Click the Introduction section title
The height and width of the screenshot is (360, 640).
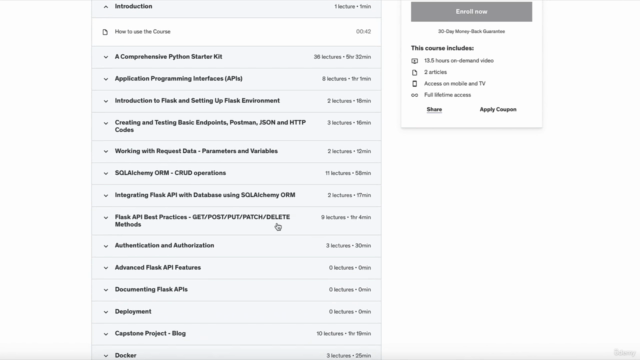[x=133, y=6]
